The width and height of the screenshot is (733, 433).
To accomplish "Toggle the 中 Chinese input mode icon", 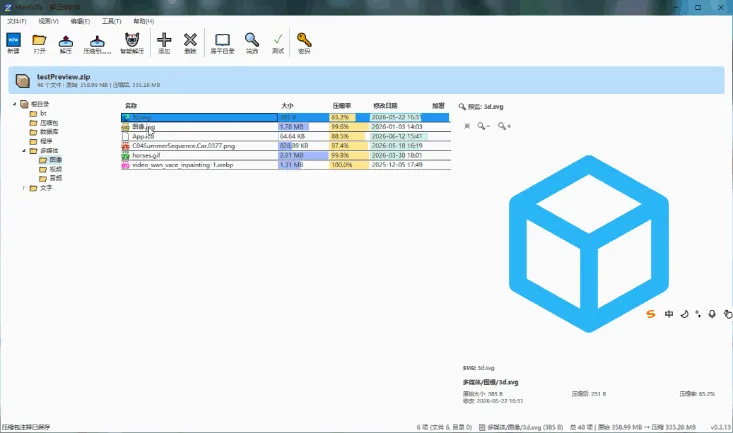I will (669, 314).
